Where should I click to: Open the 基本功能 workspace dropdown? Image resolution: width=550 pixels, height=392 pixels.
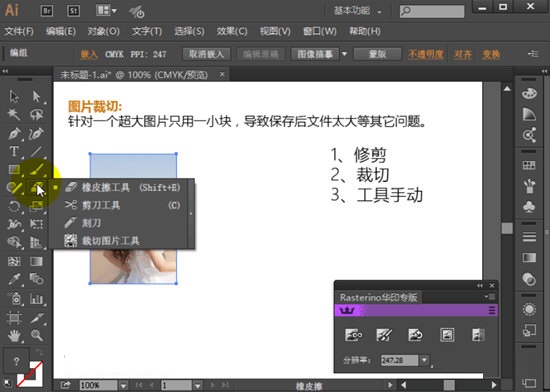[x=358, y=11]
